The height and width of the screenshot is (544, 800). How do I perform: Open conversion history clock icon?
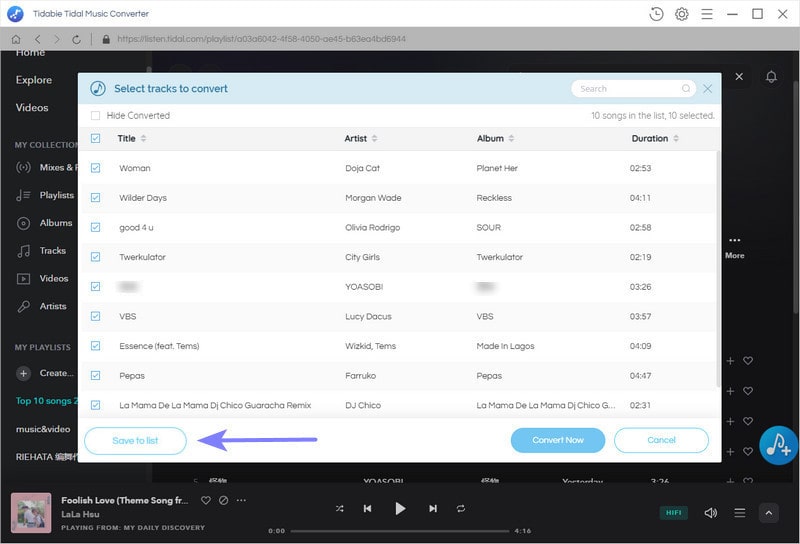tap(656, 14)
